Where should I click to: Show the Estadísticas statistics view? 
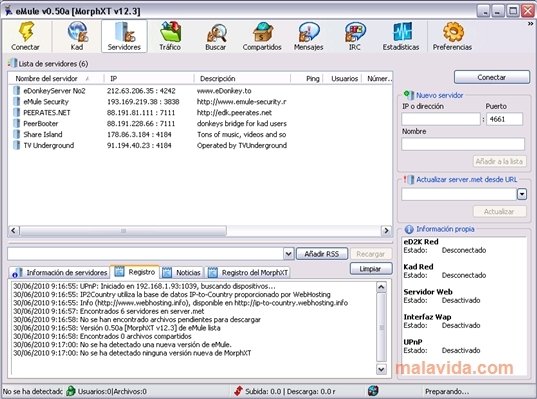(401, 36)
